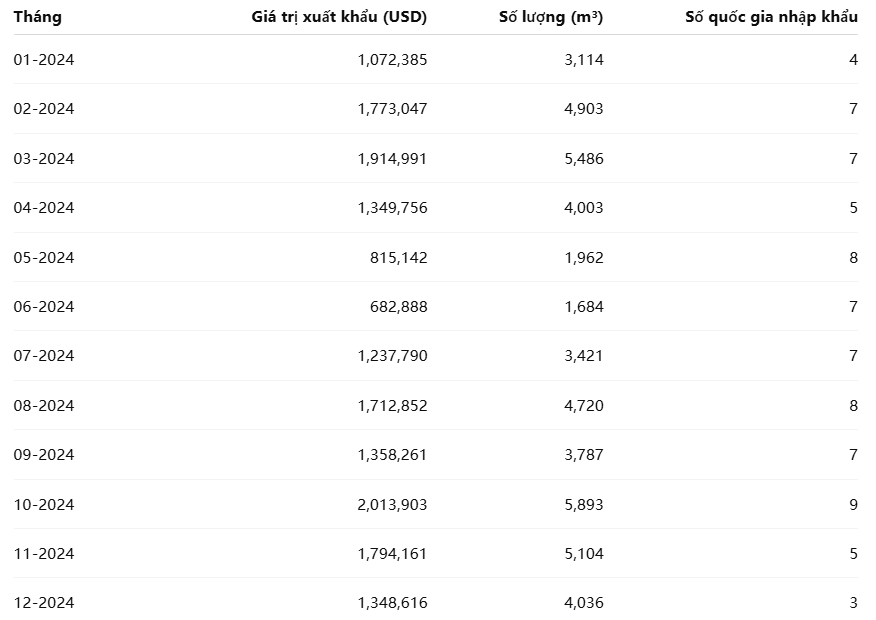Click export value 1,712,852
This screenshot has width=876, height=620.
click(x=392, y=406)
